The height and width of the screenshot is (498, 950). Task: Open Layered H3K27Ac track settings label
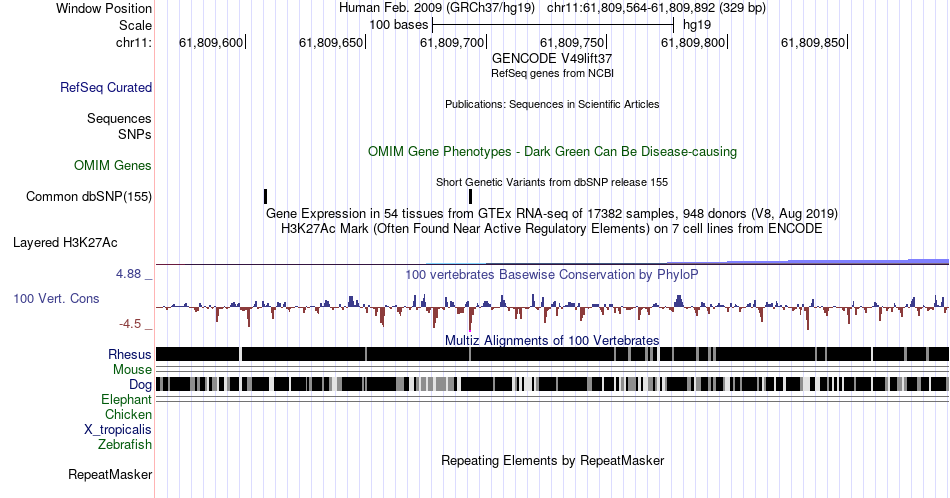(65, 242)
